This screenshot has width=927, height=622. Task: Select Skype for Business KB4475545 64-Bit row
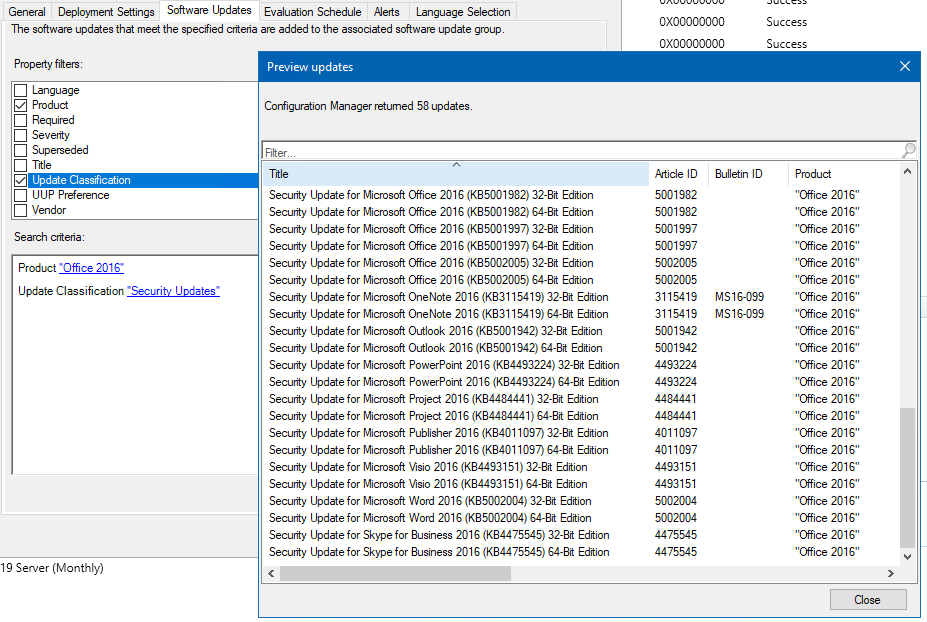coord(581,552)
